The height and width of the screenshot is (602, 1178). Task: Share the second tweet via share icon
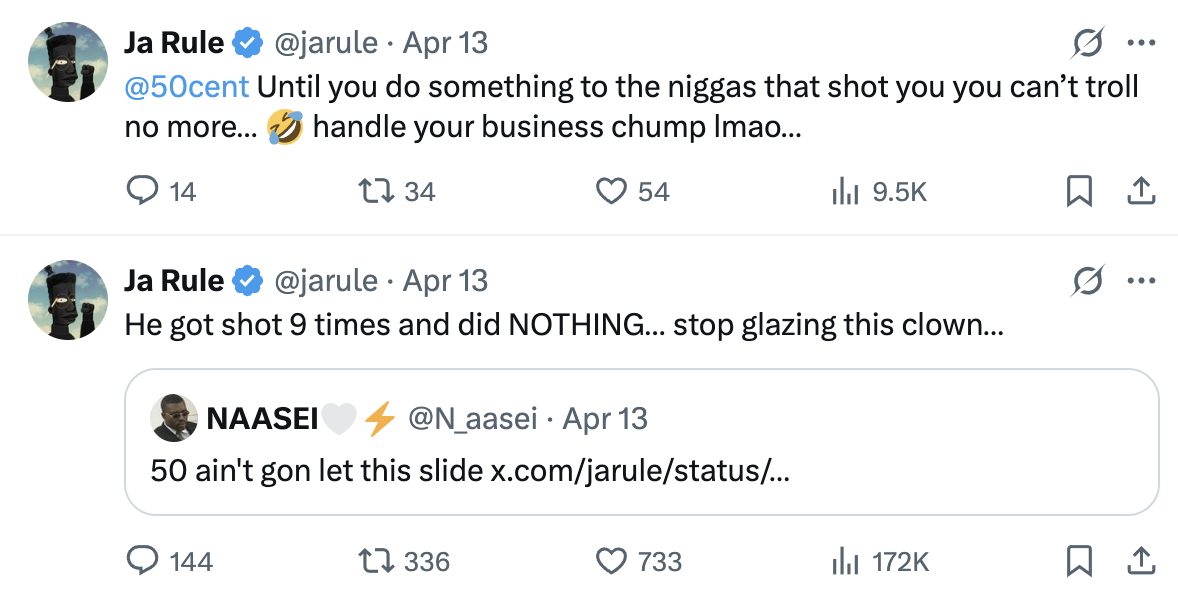[x=1140, y=561]
